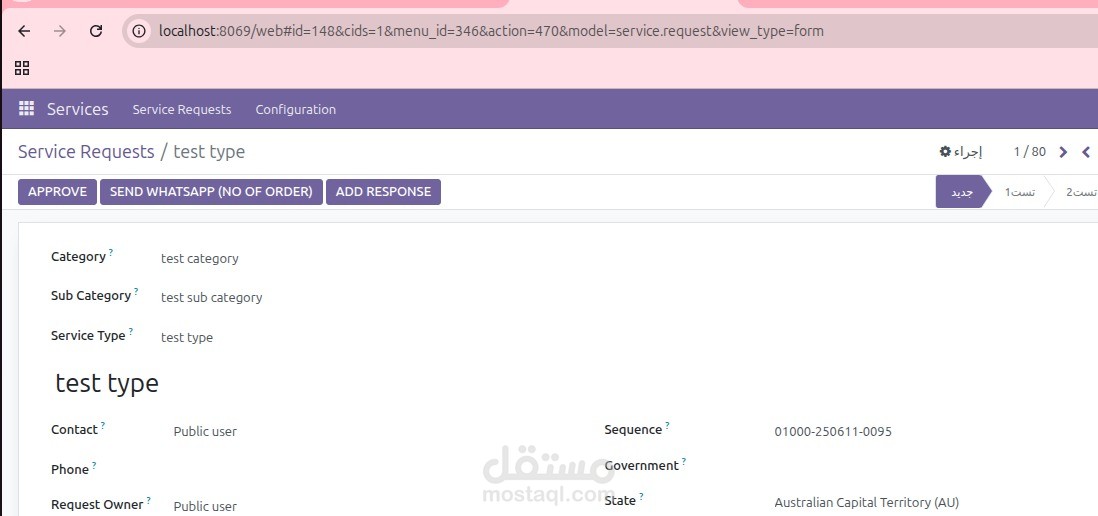Click the Sub Category field label
This screenshot has width=1098, height=516.
(x=91, y=295)
